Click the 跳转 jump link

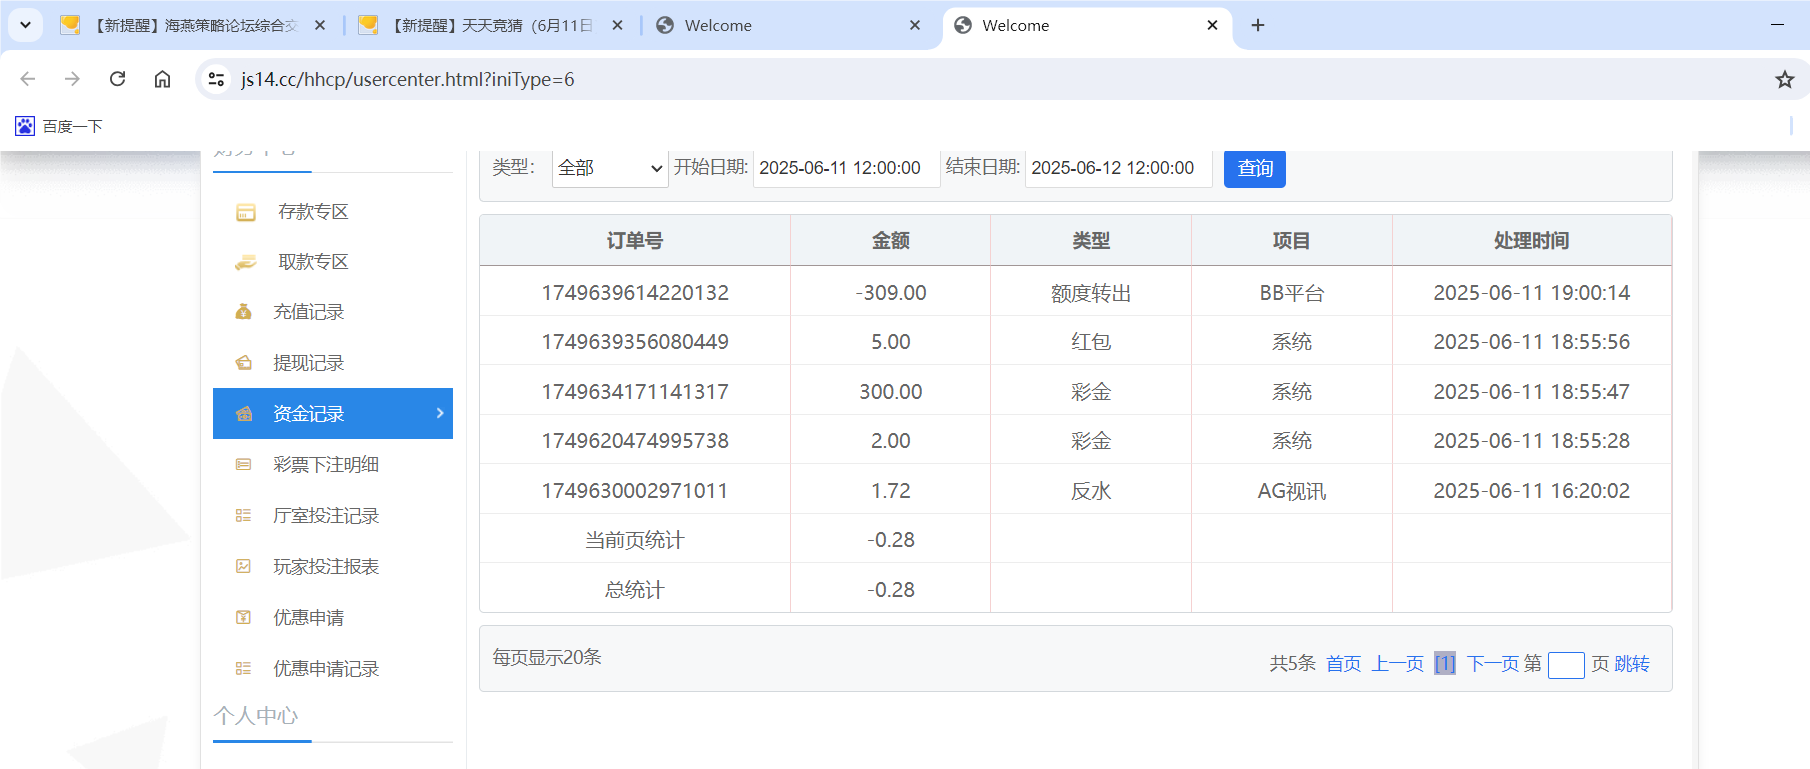[1632, 664]
